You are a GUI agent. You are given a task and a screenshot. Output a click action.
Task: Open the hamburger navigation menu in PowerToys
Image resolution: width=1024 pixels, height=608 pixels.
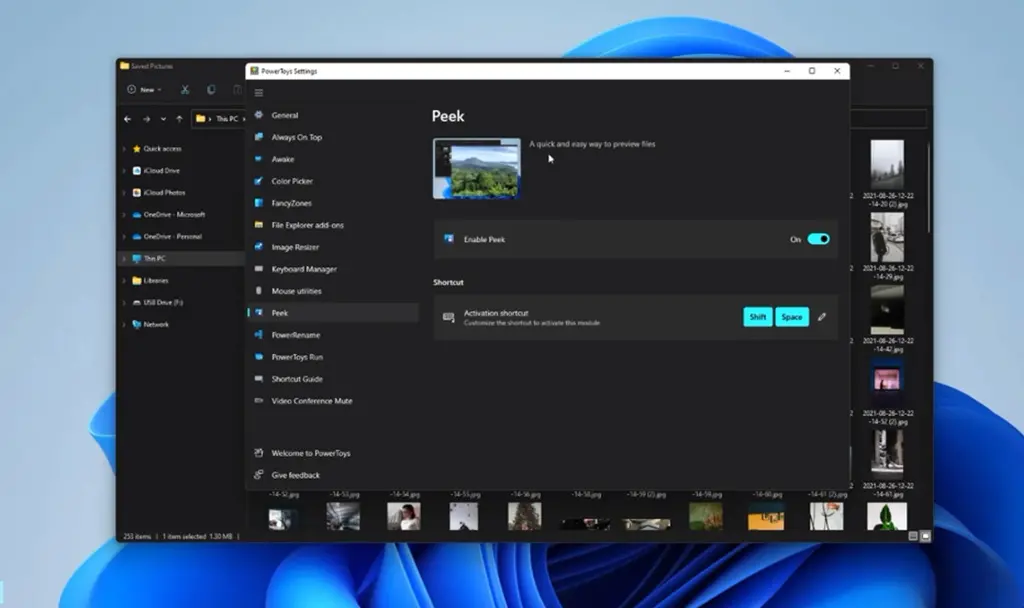pyautogui.click(x=259, y=93)
